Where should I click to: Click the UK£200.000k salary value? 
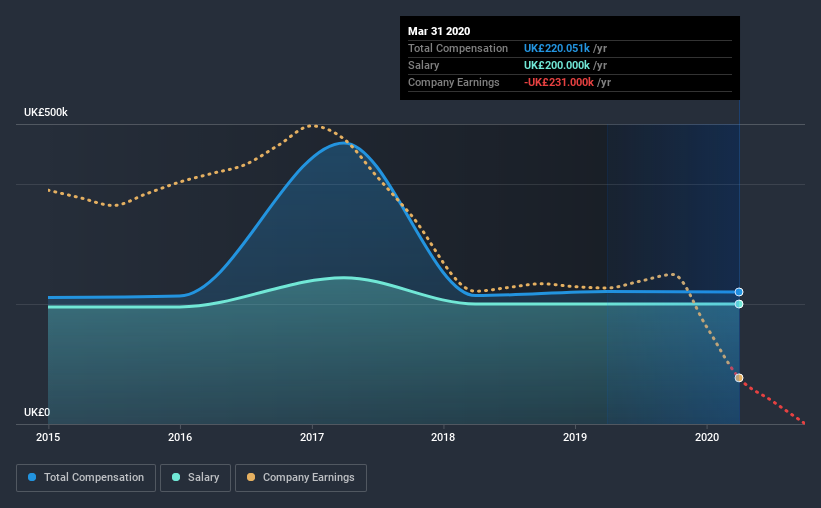(x=557, y=65)
